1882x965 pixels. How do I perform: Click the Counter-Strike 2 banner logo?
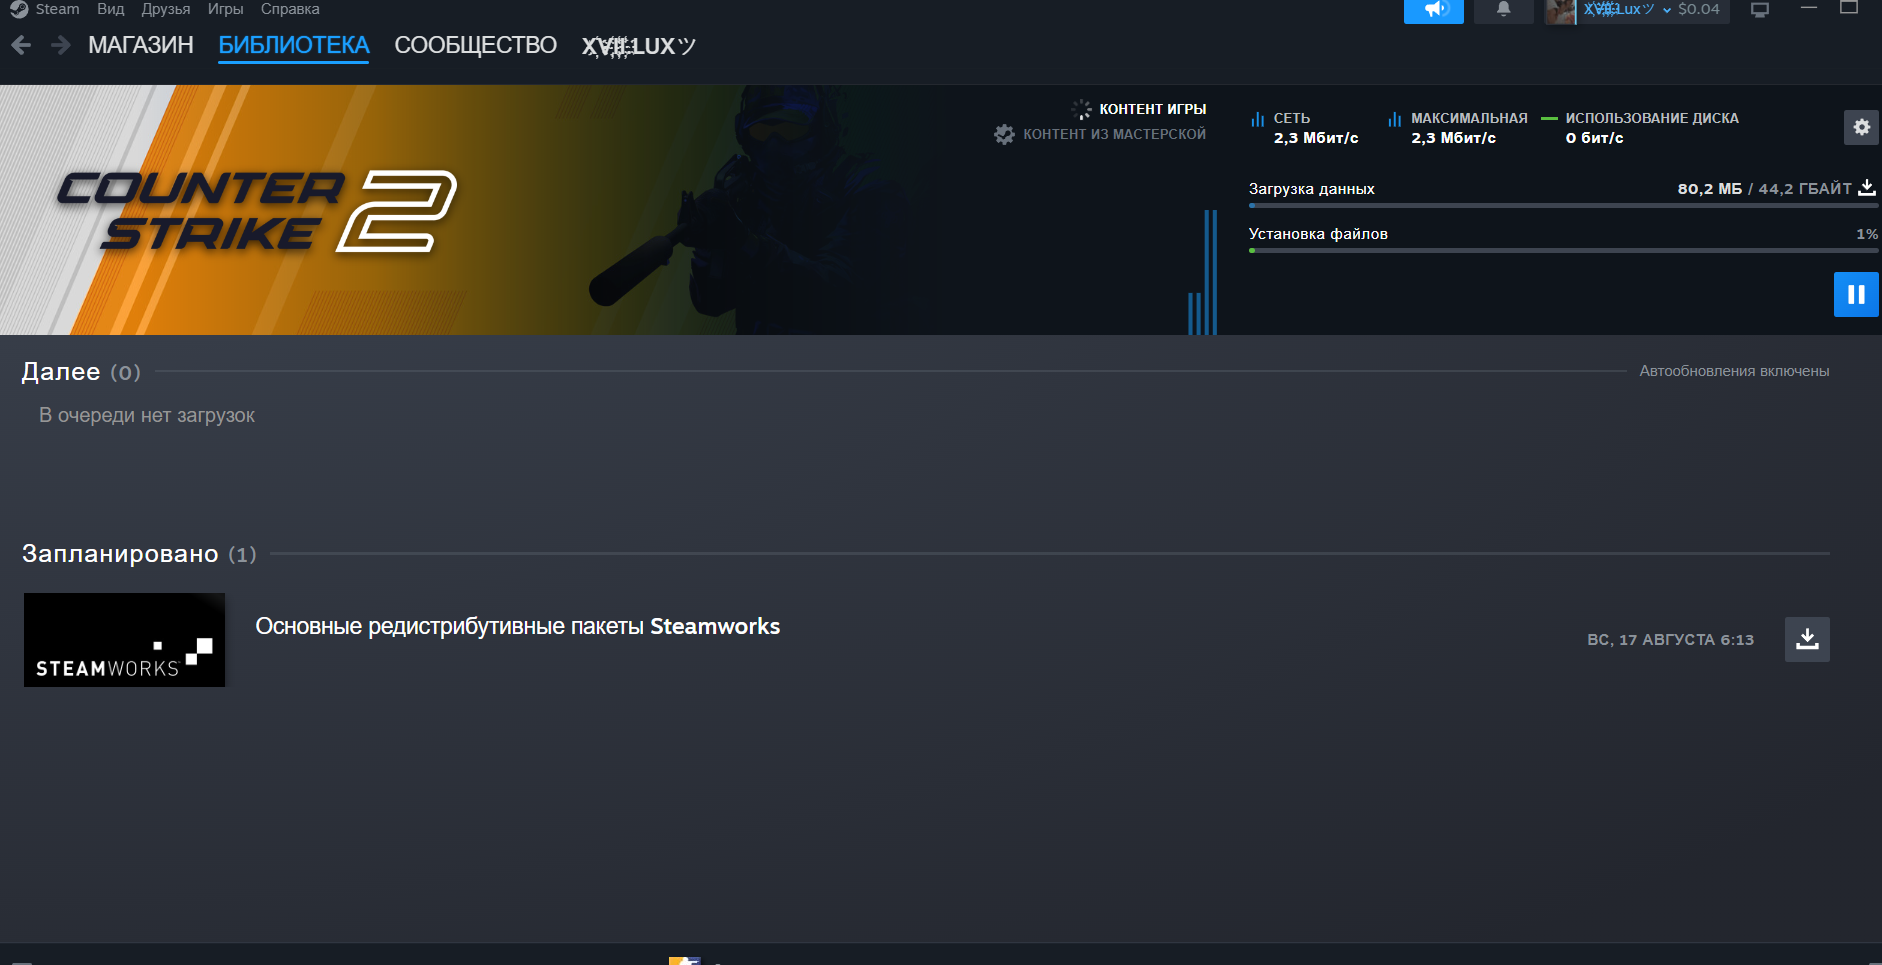[257, 211]
